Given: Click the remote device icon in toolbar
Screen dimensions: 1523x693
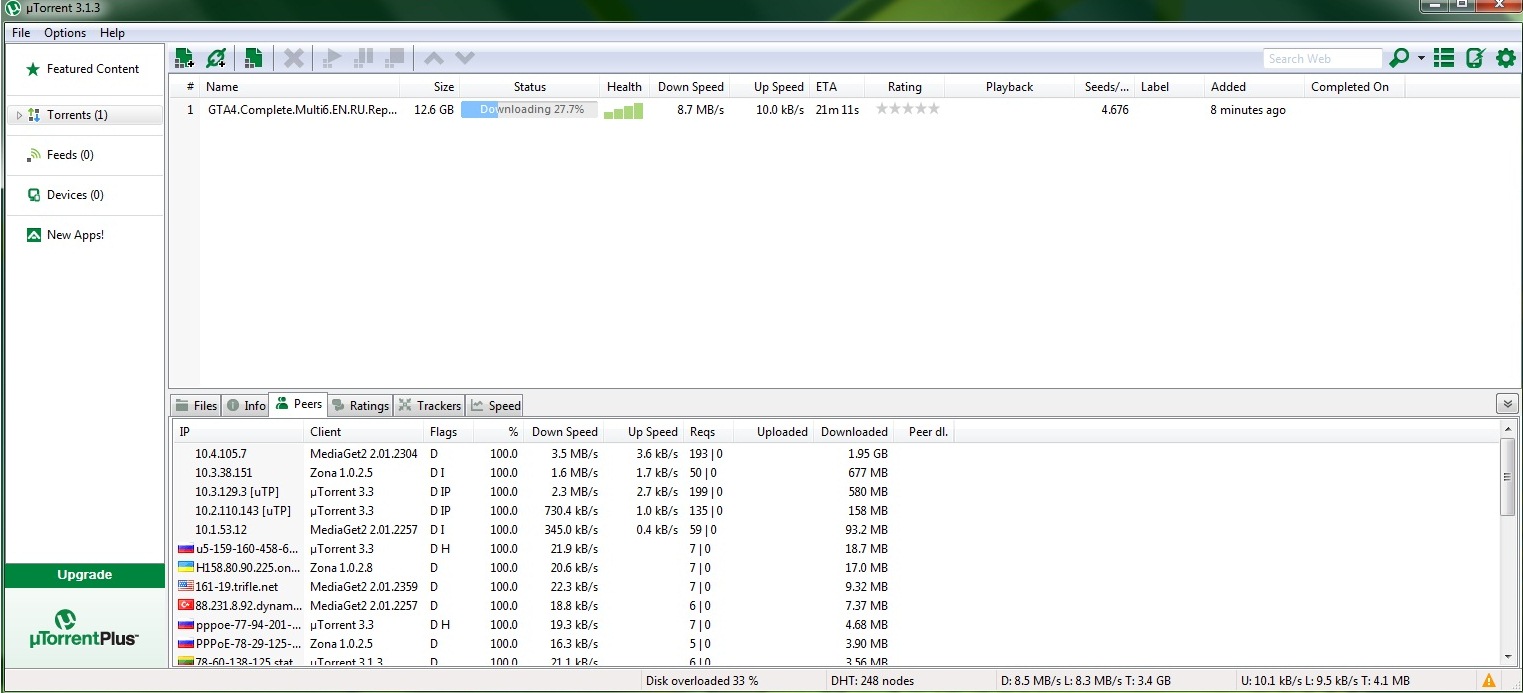Looking at the screenshot, I should point(1475,58).
